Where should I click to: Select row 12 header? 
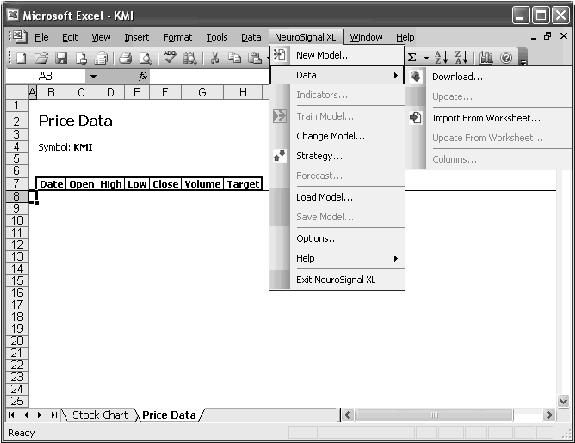click(x=17, y=245)
